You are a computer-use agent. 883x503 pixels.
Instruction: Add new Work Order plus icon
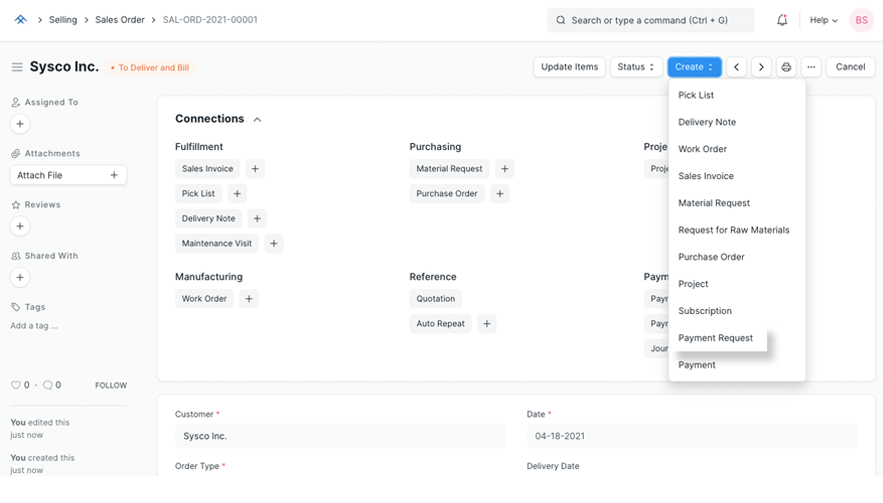click(x=249, y=298)
